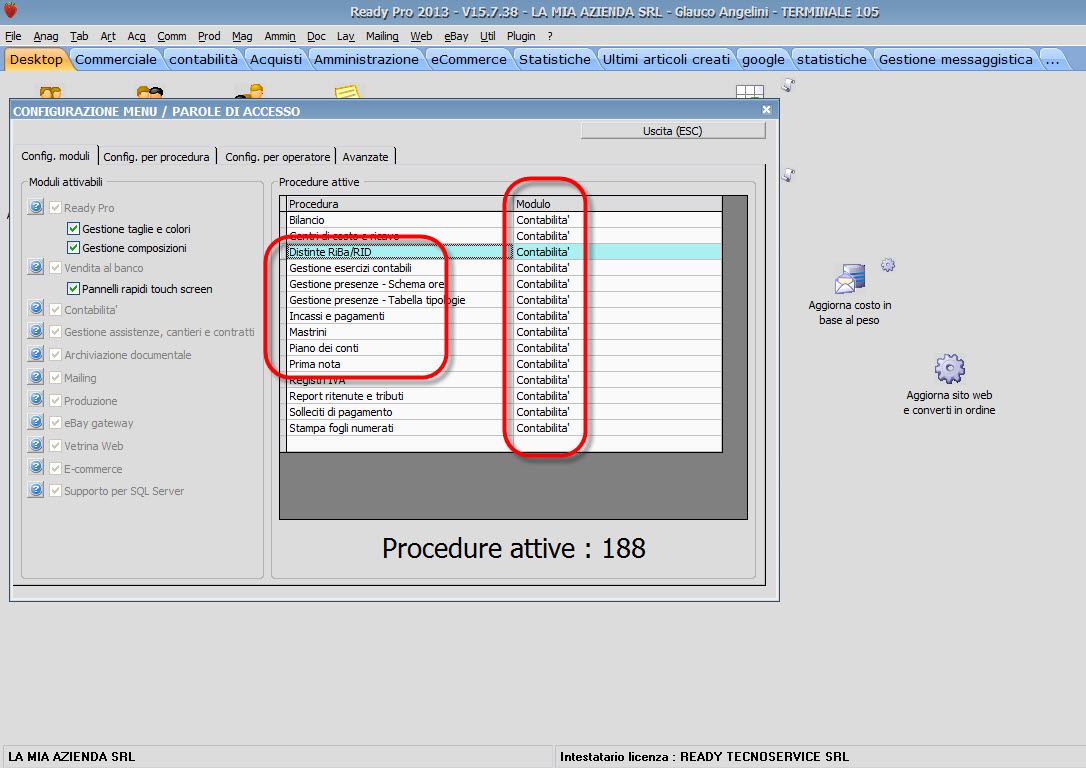1086x768 pixels.
Task: Open the Gestione messaggistica desktop tab
Action: (956, 60)
